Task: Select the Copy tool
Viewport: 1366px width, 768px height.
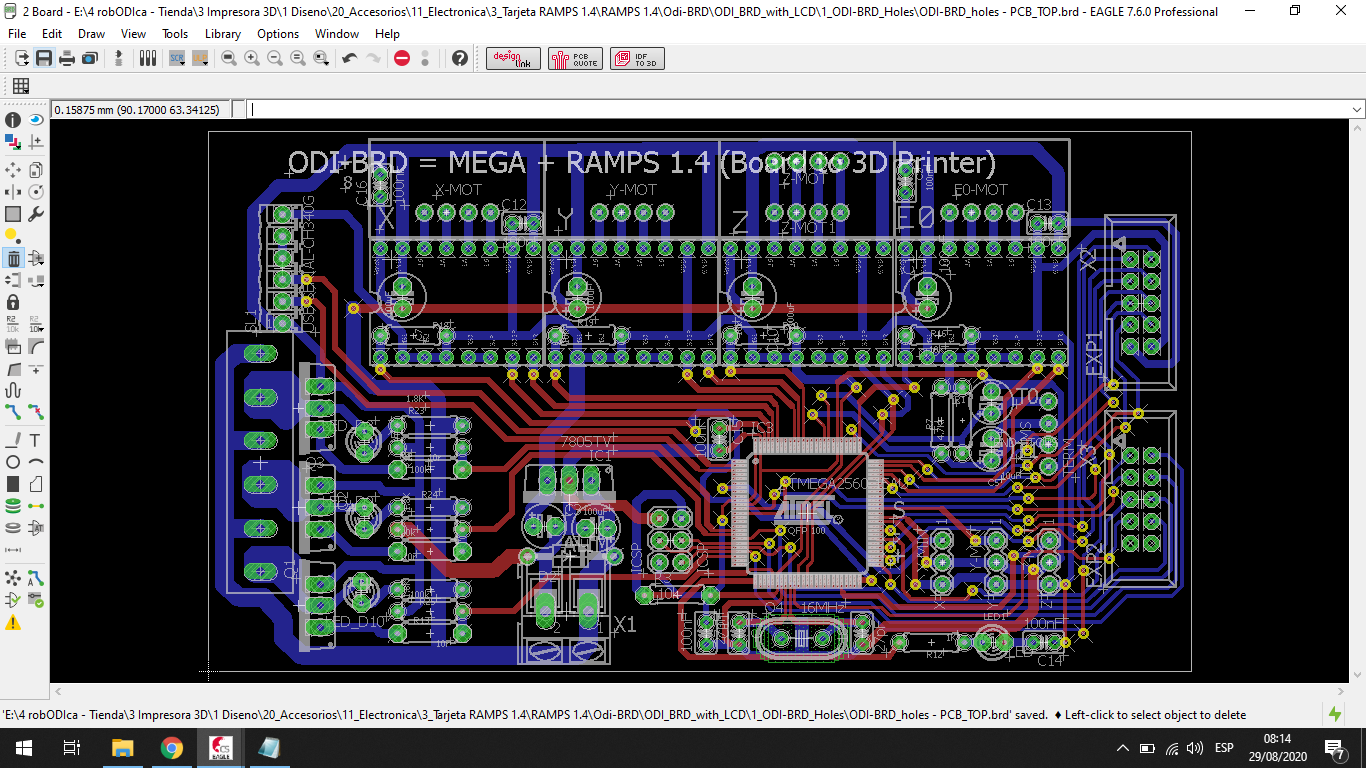Action: [36, 169]
